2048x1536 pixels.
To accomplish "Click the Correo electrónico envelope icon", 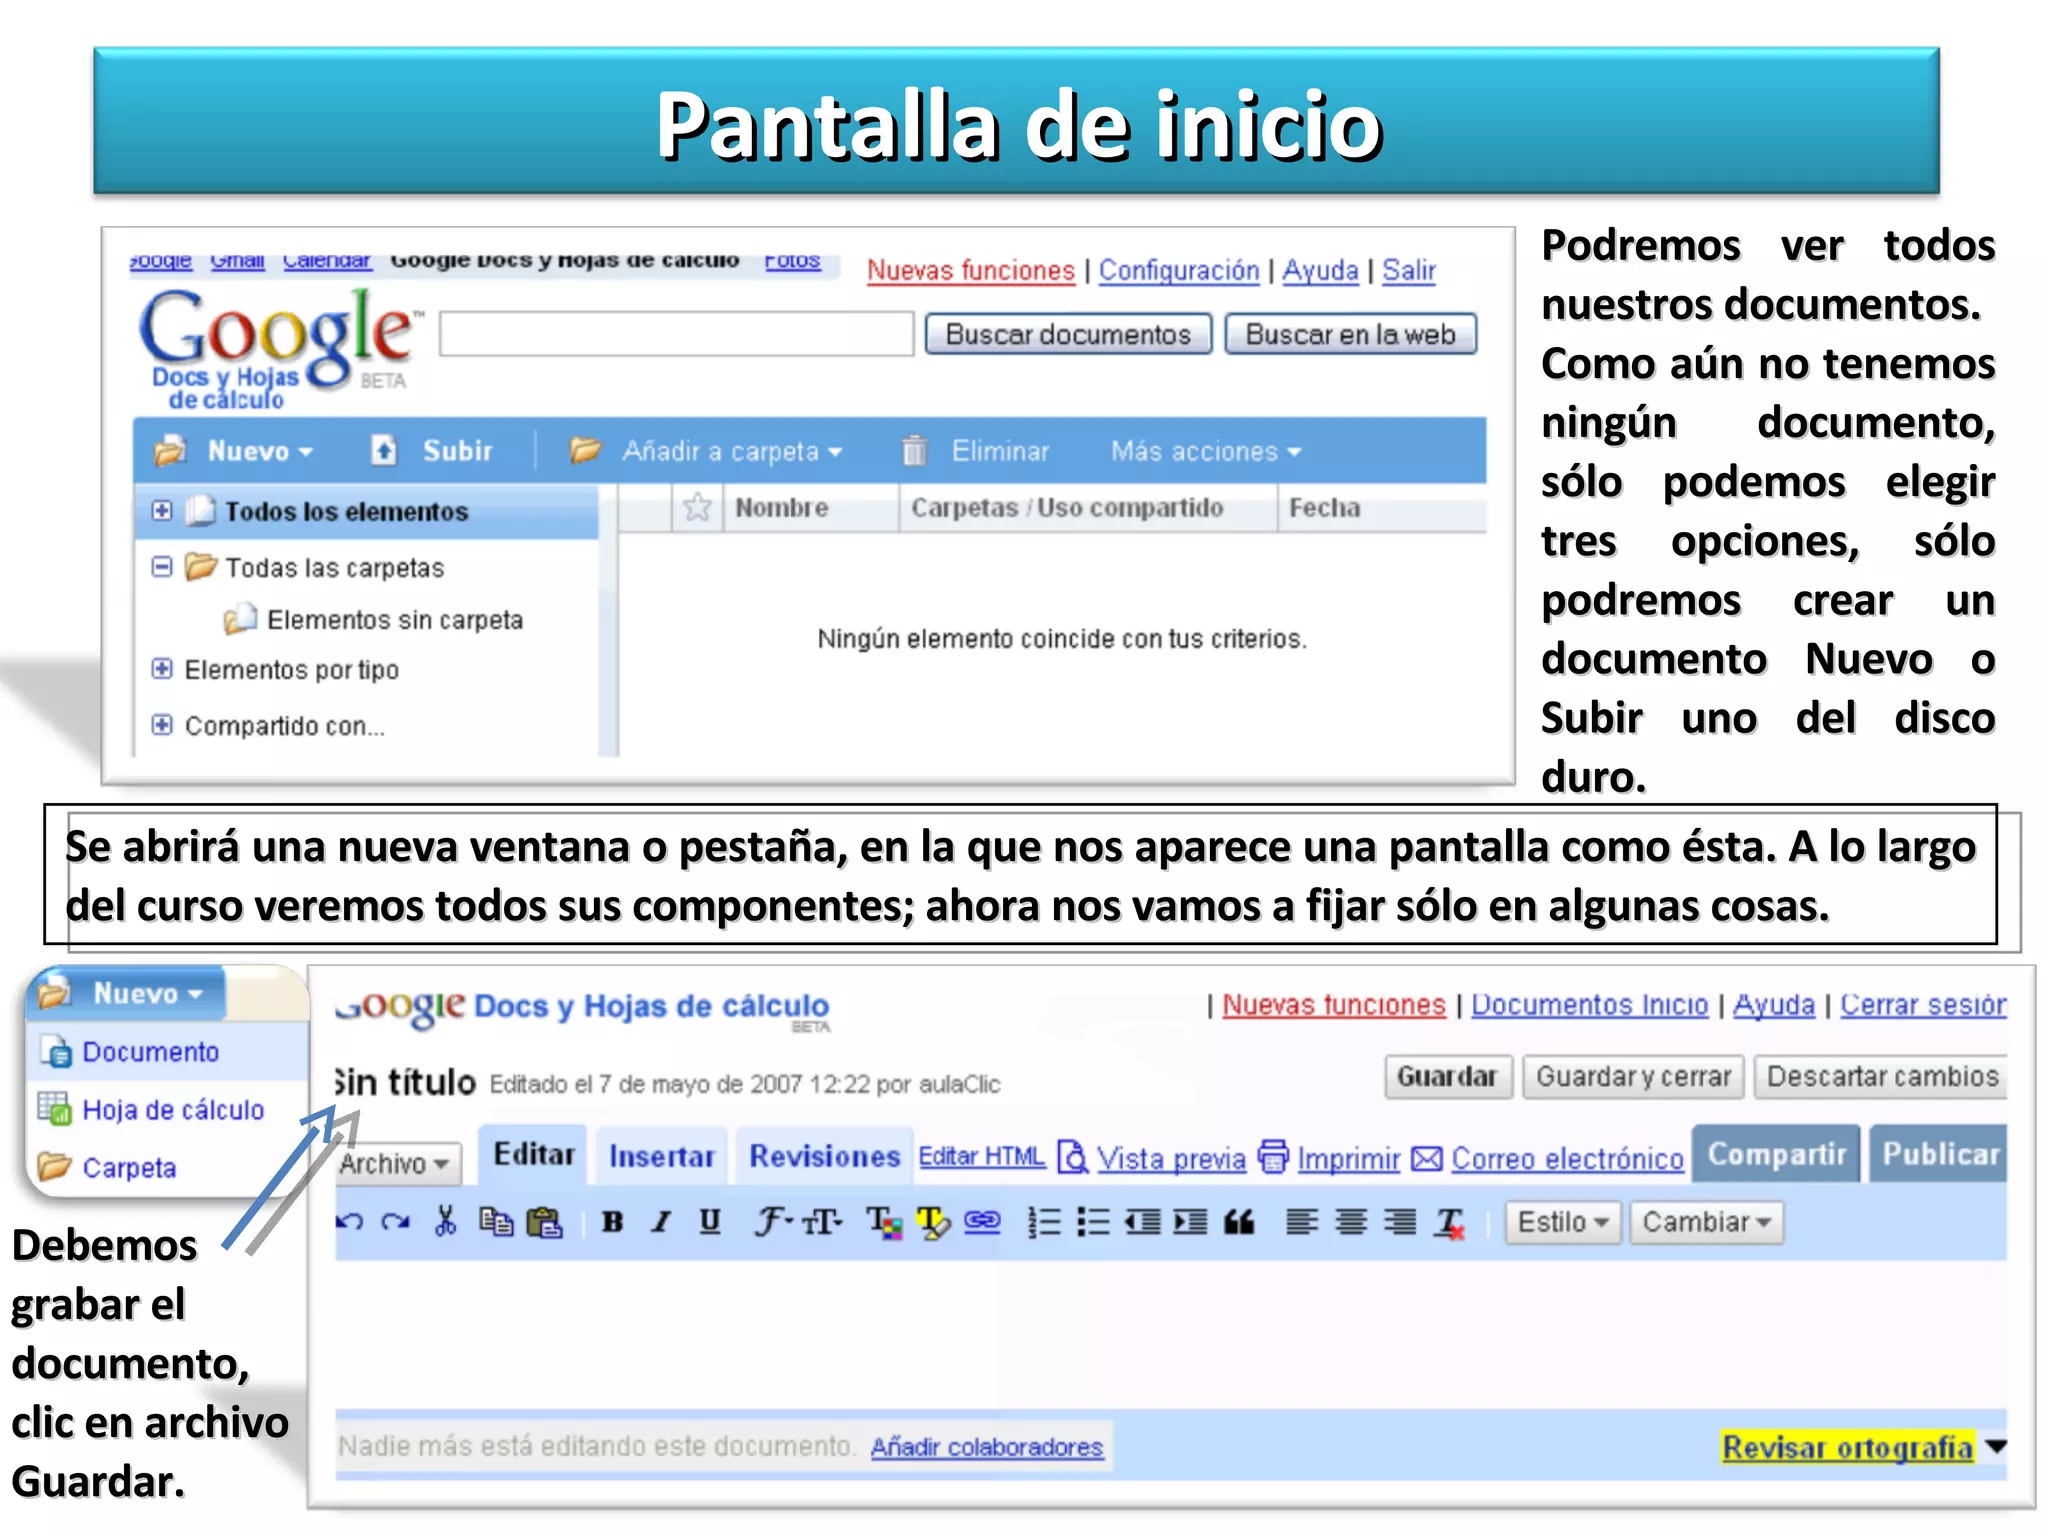I will point(1427,1159).
